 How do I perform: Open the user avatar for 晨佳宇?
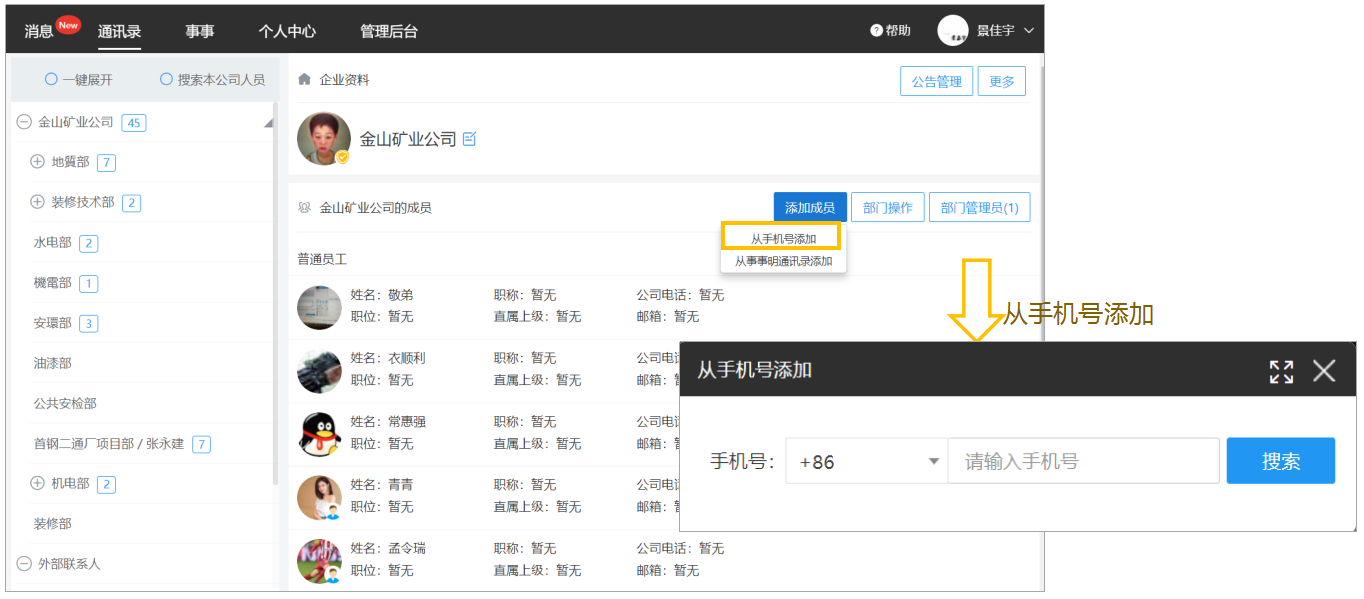[953, 31]
